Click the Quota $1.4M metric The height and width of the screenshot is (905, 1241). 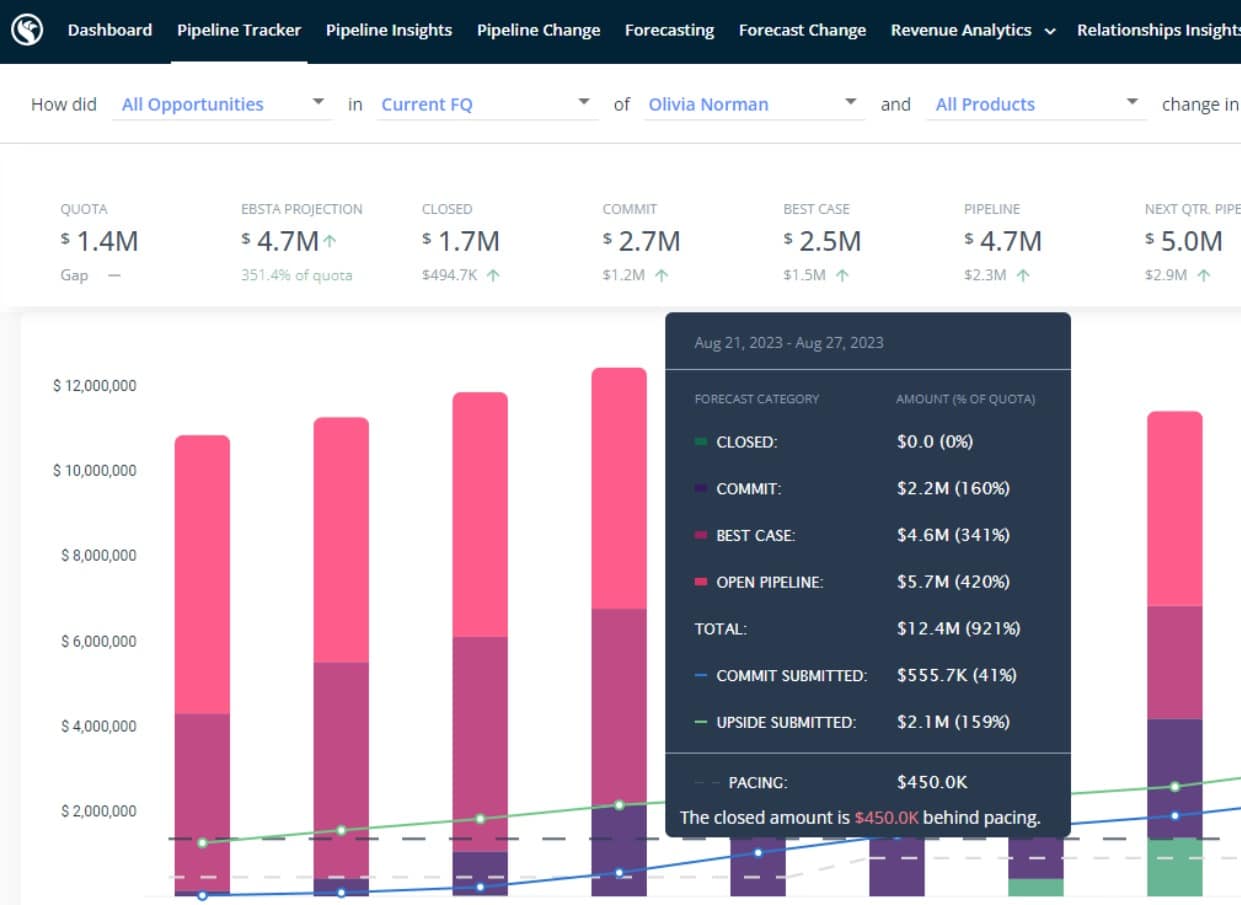coord(100,241)
